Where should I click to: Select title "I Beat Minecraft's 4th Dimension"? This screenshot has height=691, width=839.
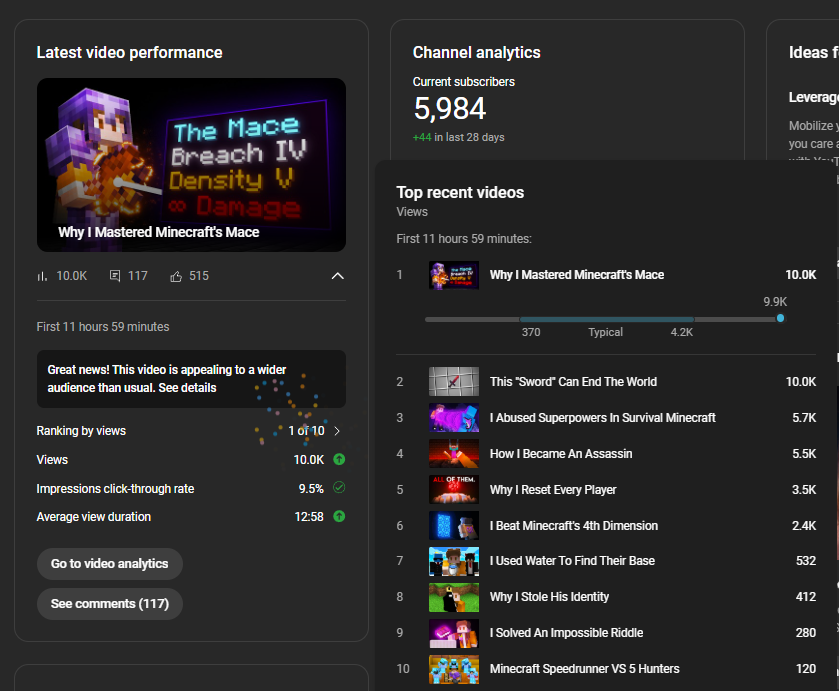[x=574, y=526]
